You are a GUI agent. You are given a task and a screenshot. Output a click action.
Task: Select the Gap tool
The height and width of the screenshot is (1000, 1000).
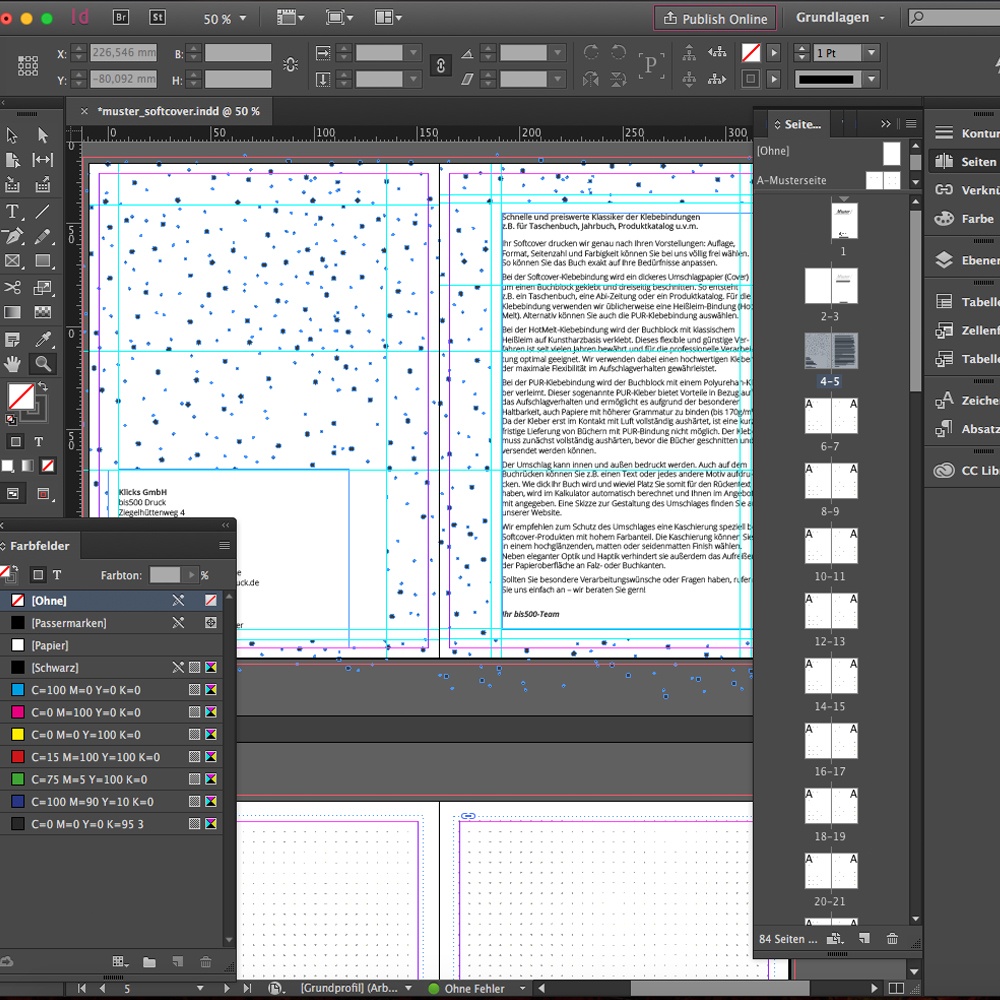pyautogui.click(x=43, y=160)
